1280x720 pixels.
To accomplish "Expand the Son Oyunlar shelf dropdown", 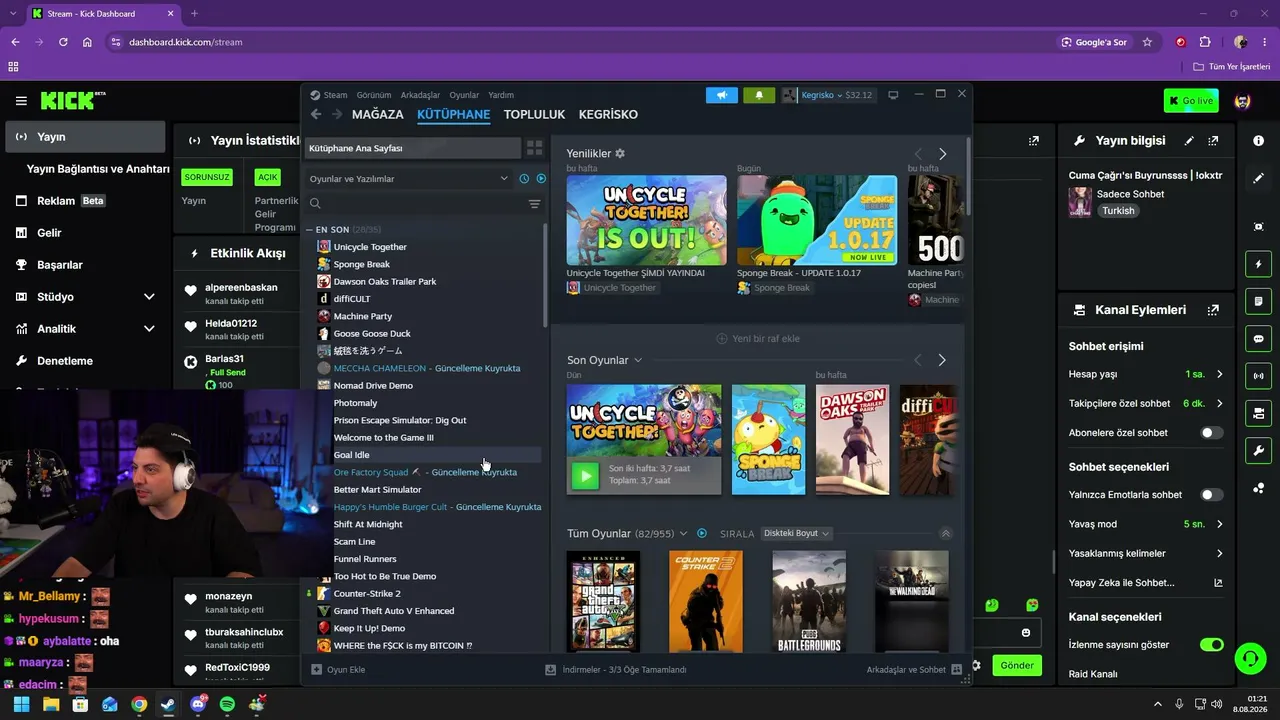I will pyautogui.click(x=638, y=360).
